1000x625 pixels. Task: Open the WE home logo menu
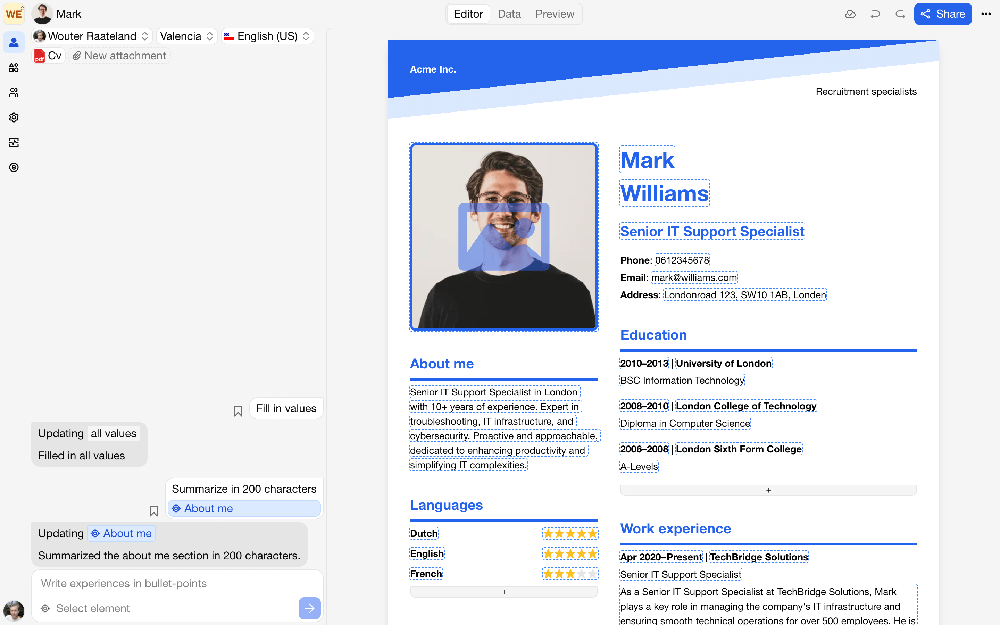13,13
